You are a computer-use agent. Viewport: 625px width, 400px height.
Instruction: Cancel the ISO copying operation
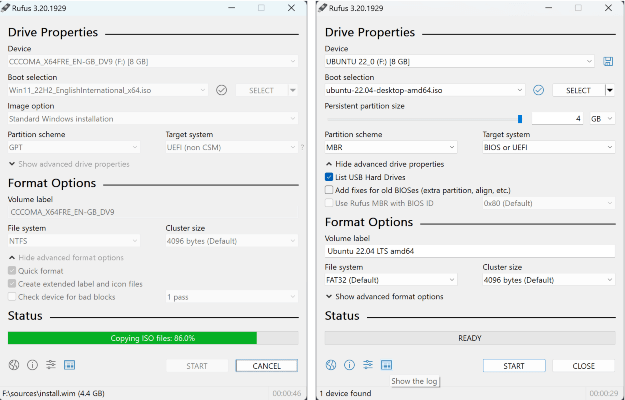267,366
